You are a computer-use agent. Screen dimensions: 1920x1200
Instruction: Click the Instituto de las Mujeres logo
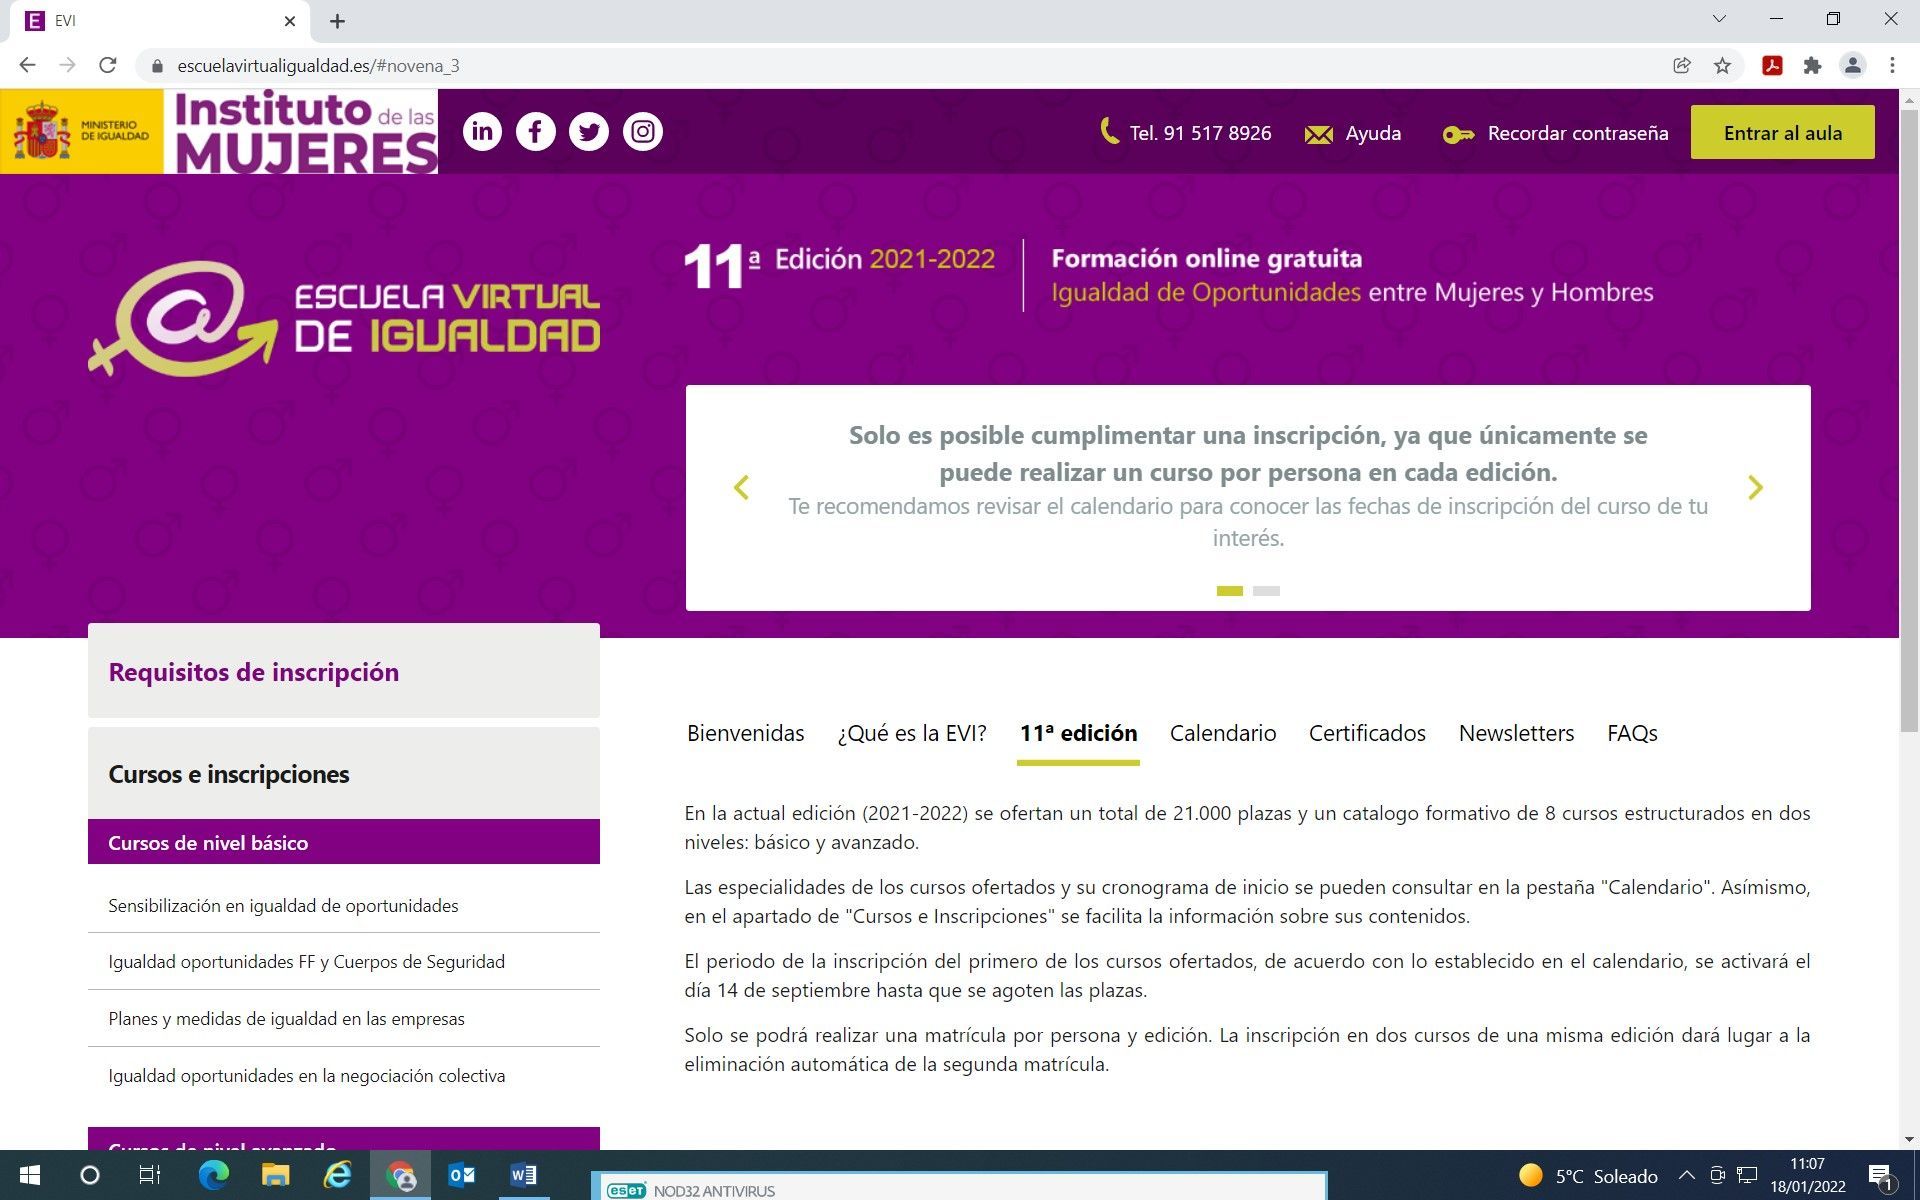301,132
